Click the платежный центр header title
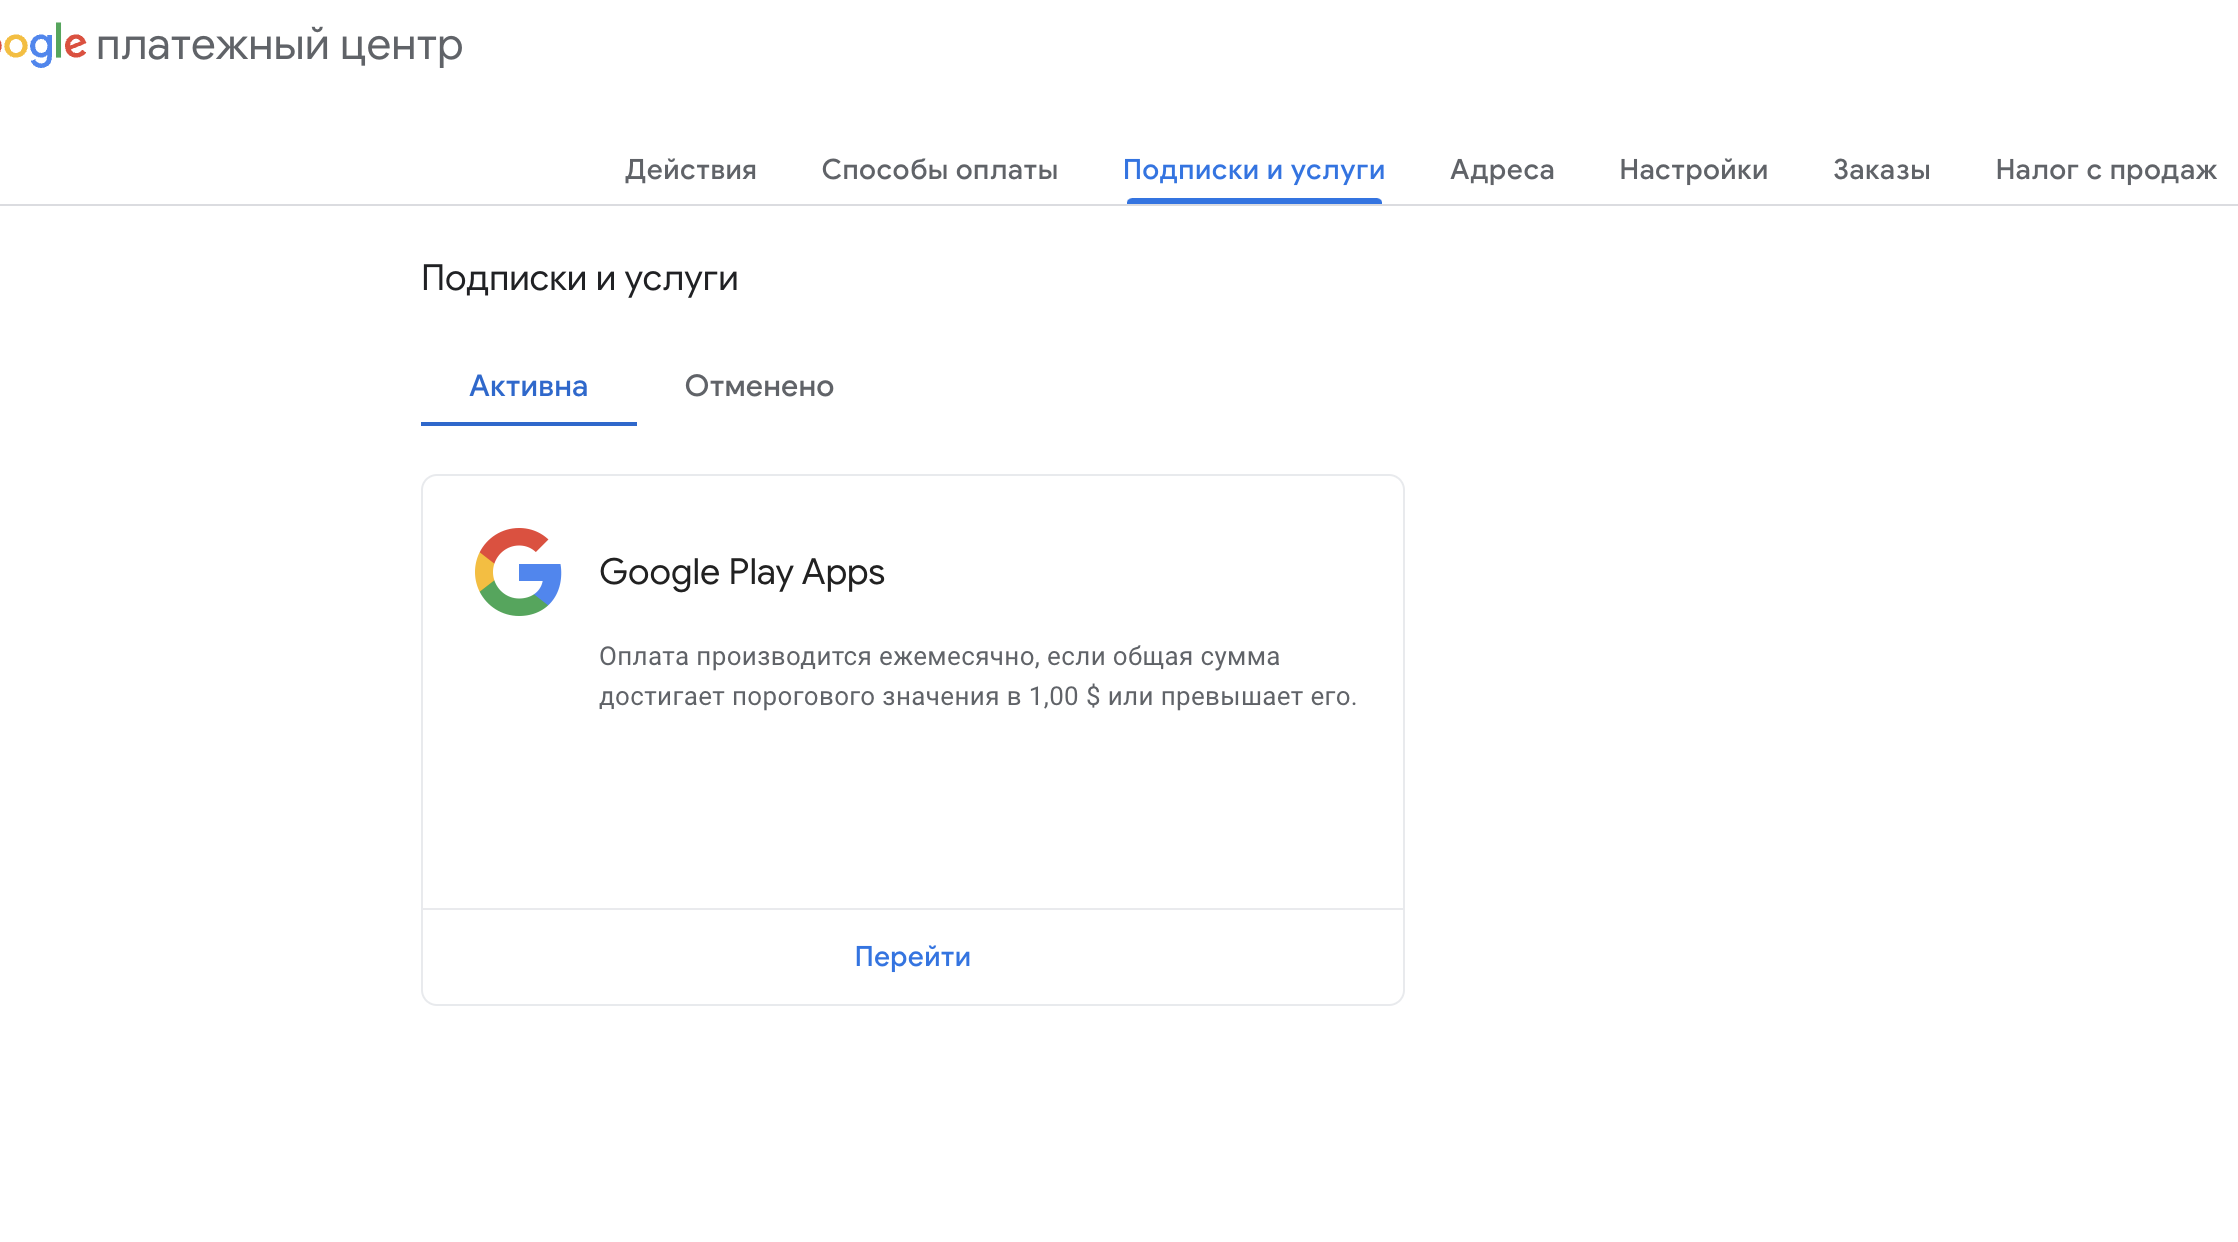The height and width of the screenshot is (1242, 2238). [x=279, y=45]
